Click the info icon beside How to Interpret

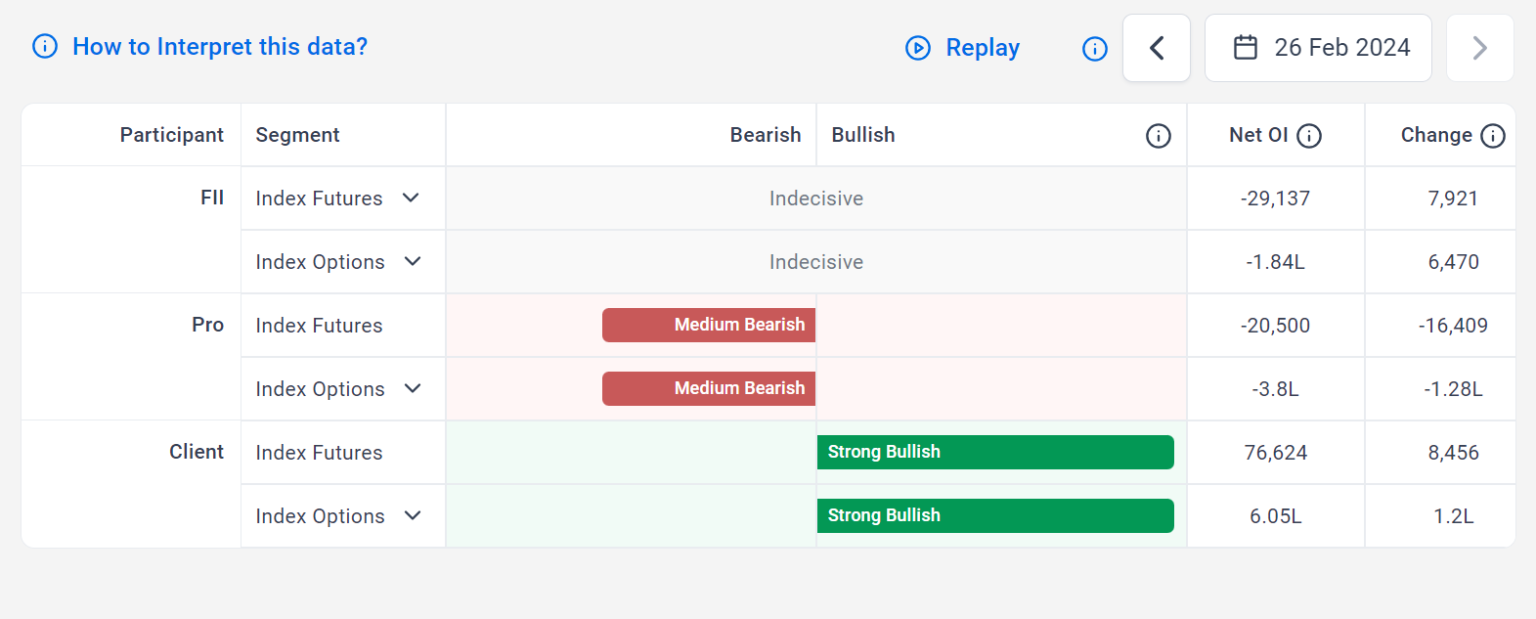click(x=44, y=47)
